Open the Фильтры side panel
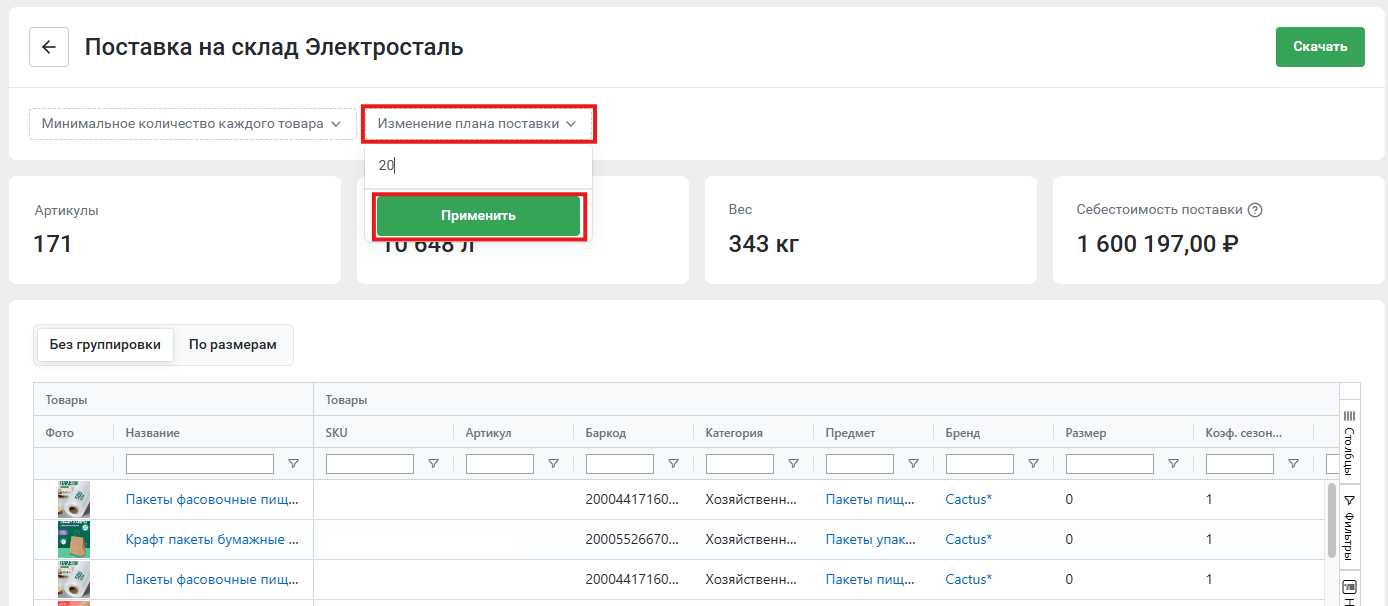 tap(1349, 527)
